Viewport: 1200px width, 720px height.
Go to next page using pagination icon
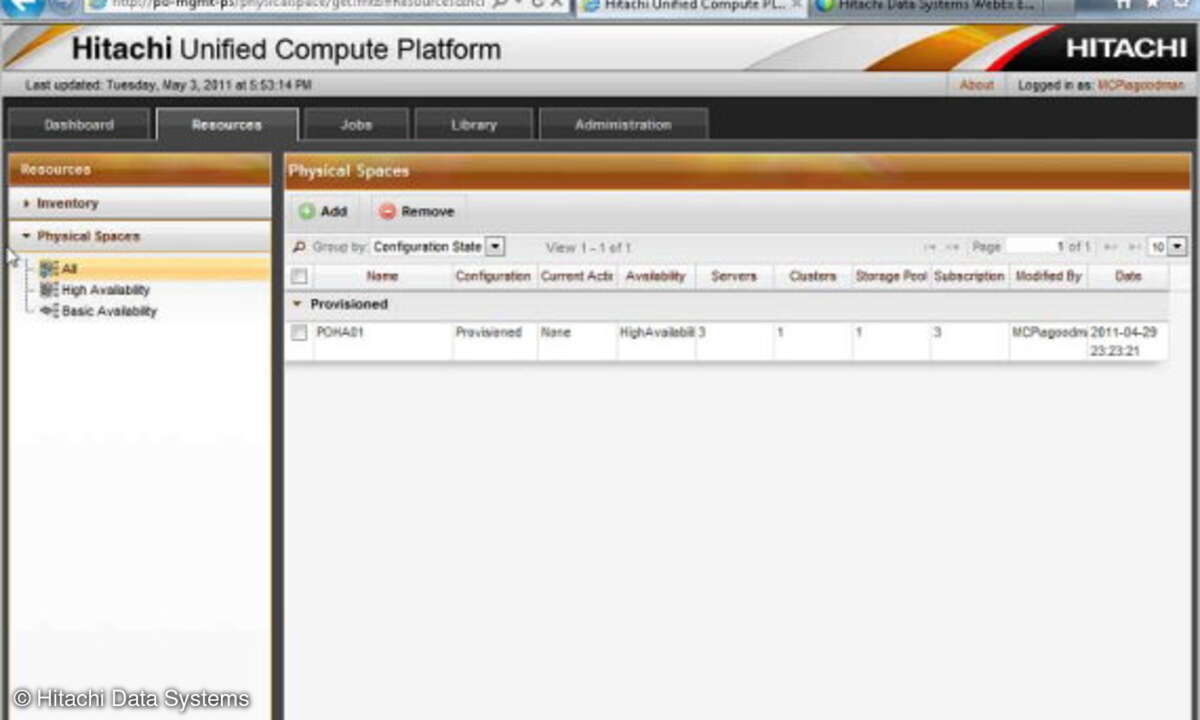point(1110,247)
